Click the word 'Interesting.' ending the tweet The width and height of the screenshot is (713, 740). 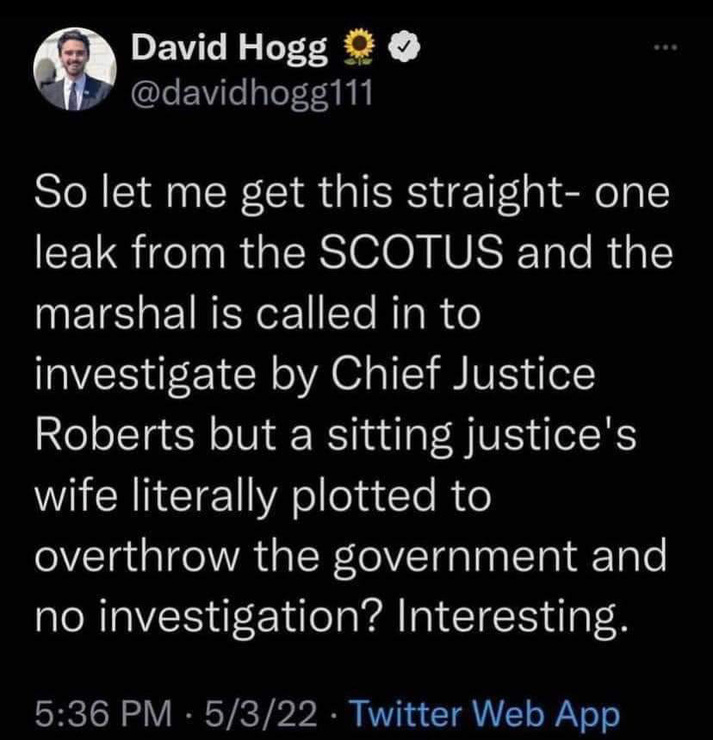click(515, 618)
